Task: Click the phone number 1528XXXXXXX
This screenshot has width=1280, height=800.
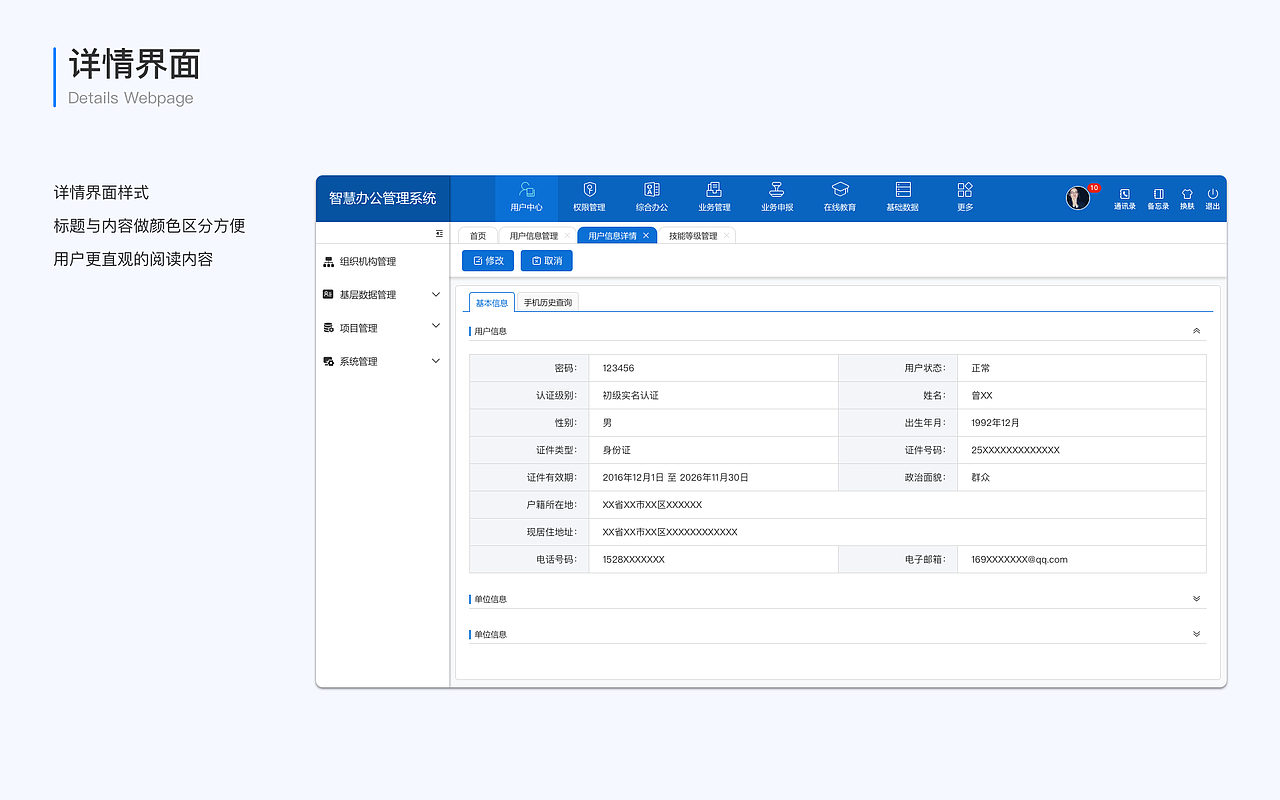Action: (634, 559)
